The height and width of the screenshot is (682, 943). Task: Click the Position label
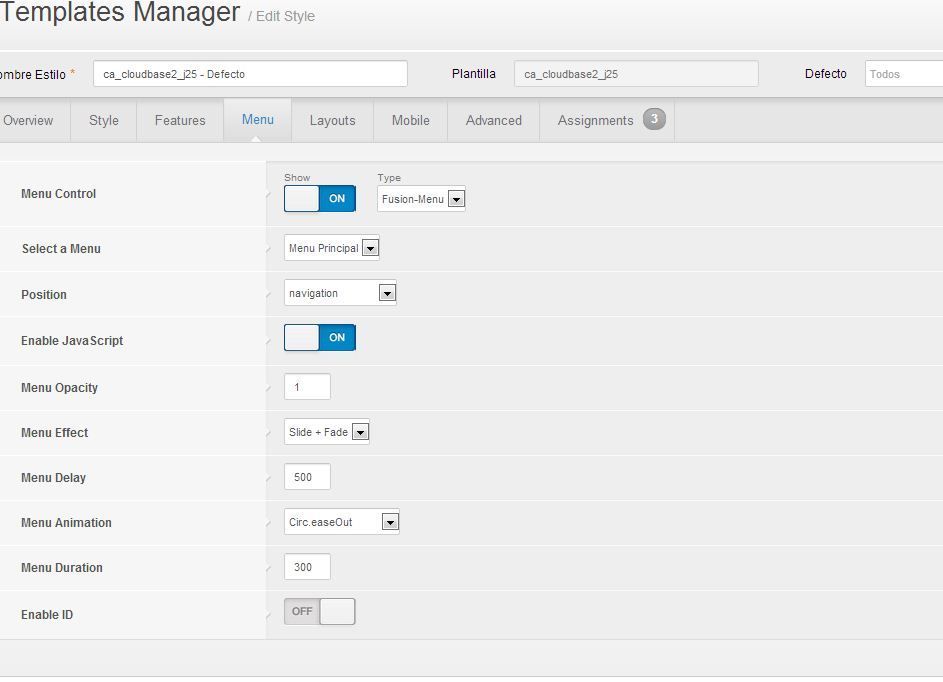(44, 295)
